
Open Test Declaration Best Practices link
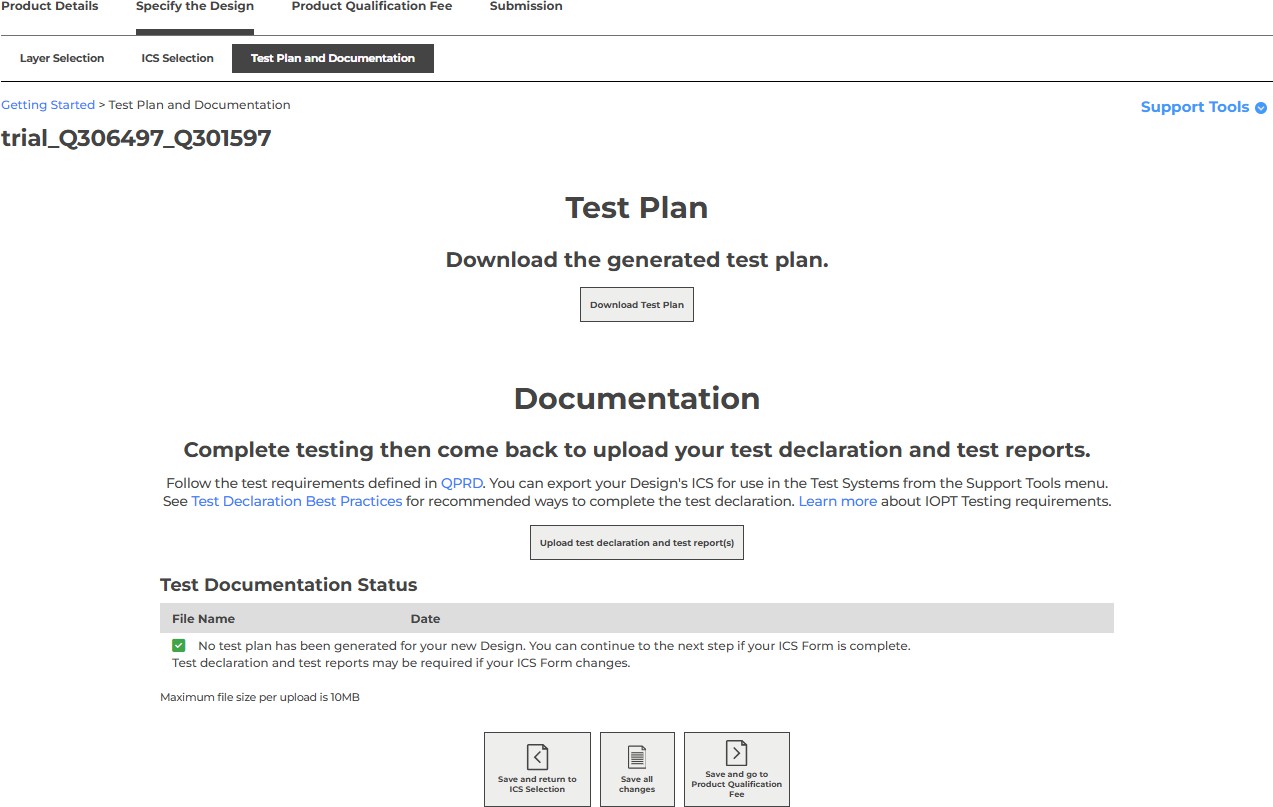pos(297,501)
